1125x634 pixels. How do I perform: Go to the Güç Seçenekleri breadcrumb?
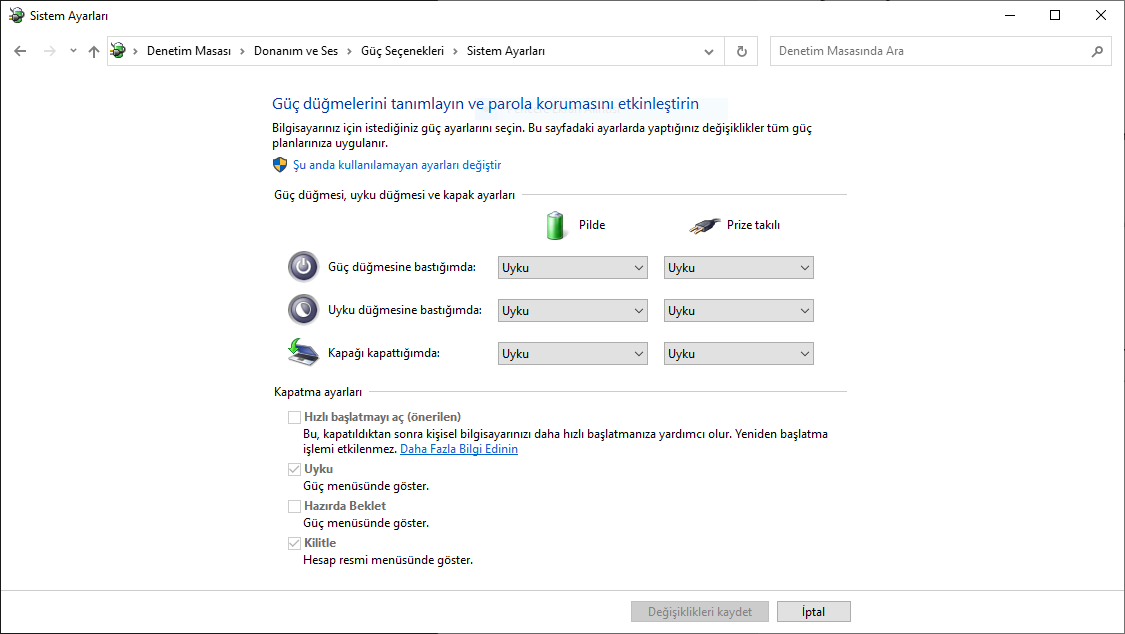coord(403,51)
